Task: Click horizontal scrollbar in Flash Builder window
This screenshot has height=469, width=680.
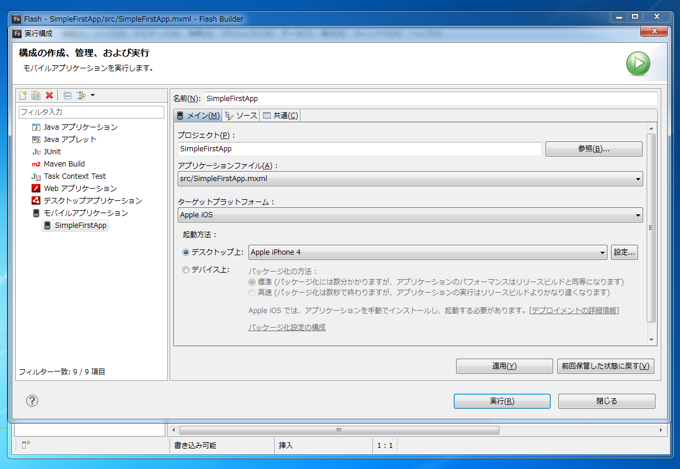Action: pos(339,430)
